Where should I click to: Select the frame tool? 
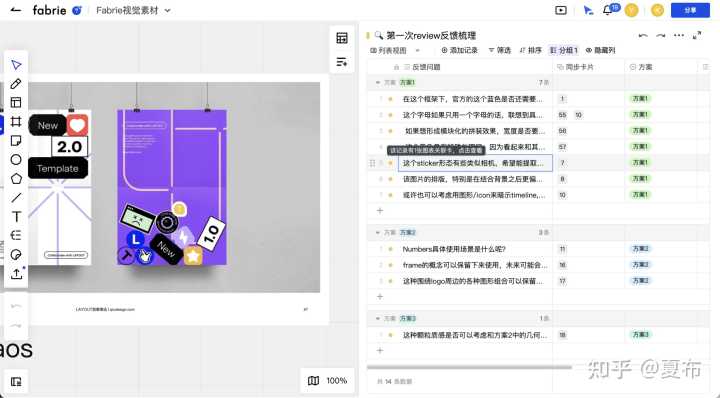[x=16, y=121]
